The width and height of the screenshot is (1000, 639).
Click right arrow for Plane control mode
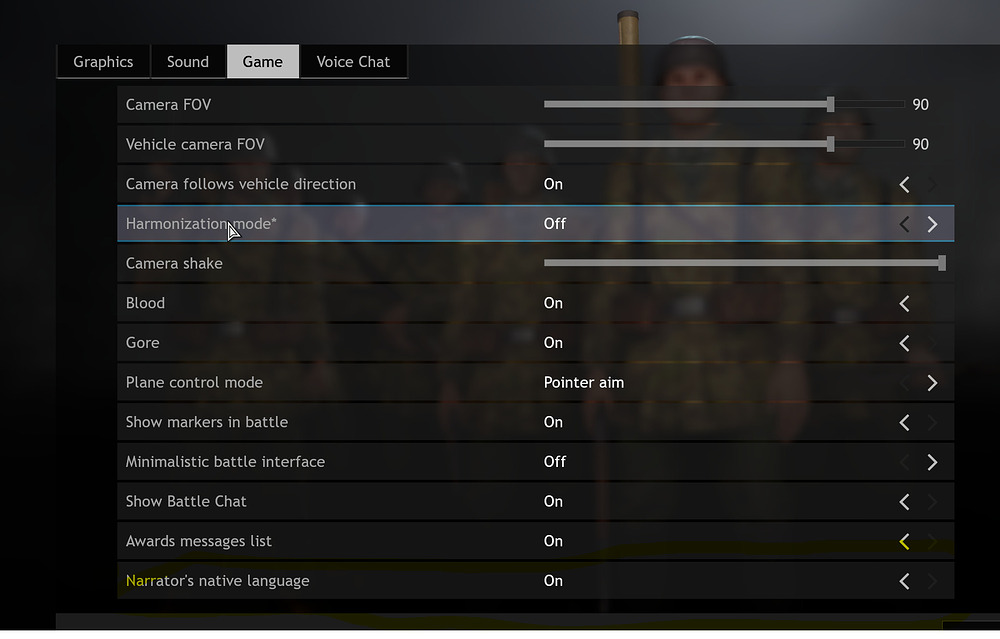pos(932,383)
